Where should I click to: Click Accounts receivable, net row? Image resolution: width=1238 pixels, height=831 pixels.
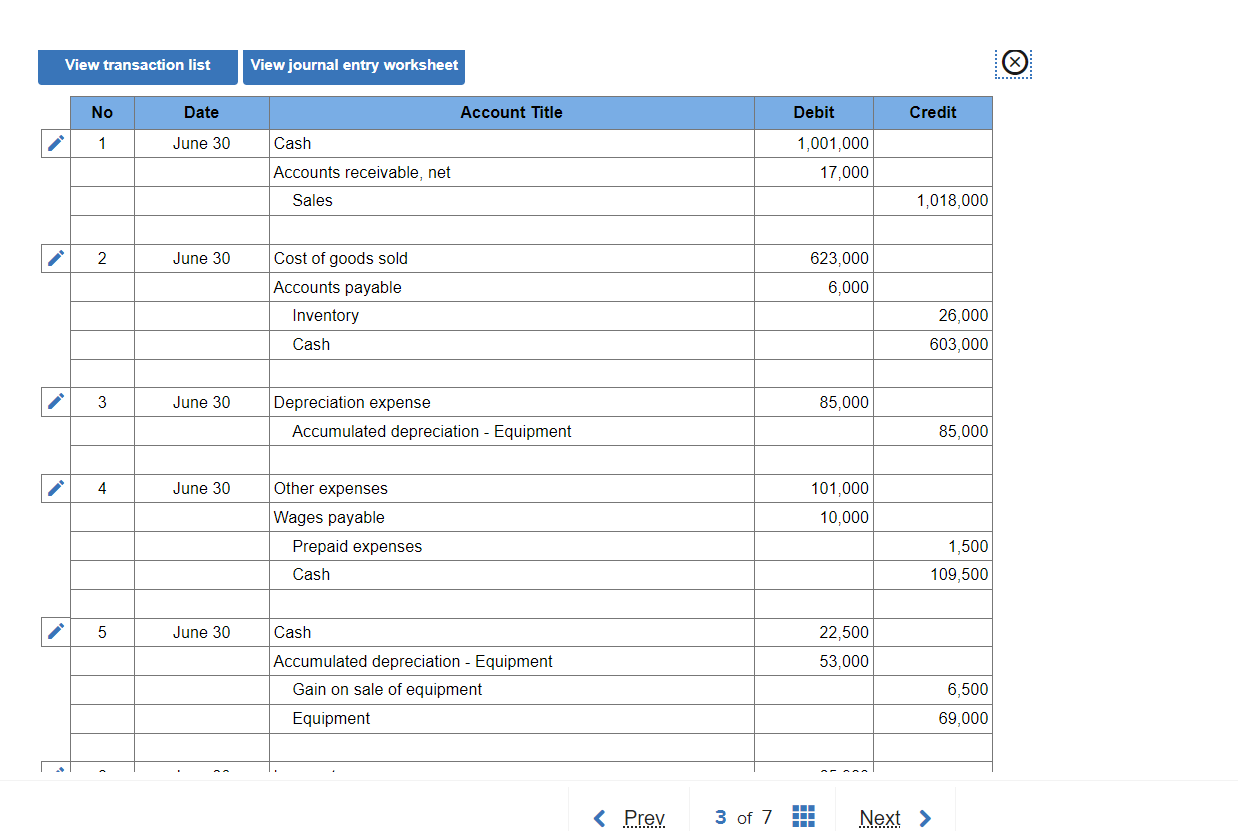(362, 173)
